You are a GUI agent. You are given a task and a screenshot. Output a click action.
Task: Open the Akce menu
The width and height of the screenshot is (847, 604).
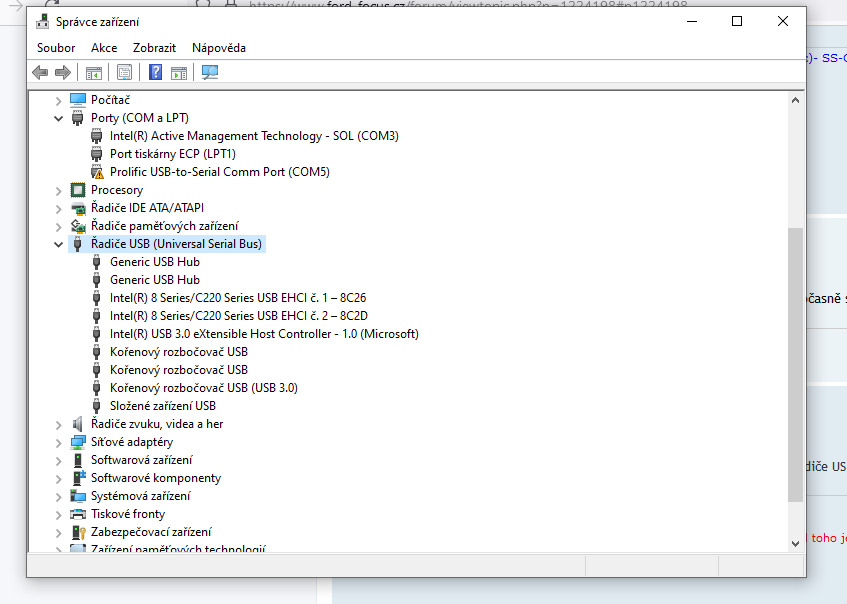tap(104, 48)
